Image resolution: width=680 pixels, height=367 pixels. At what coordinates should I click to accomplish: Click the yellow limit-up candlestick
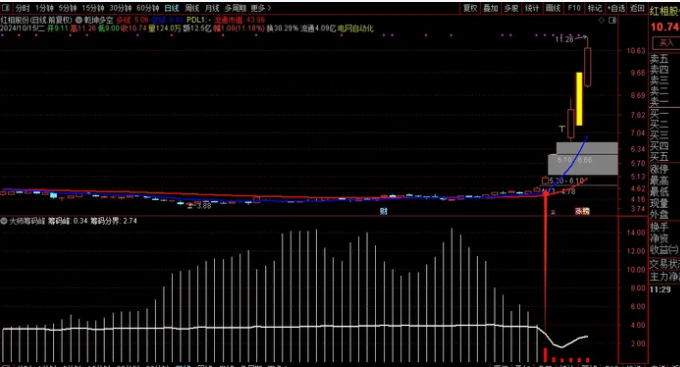(x=579, y=99)
